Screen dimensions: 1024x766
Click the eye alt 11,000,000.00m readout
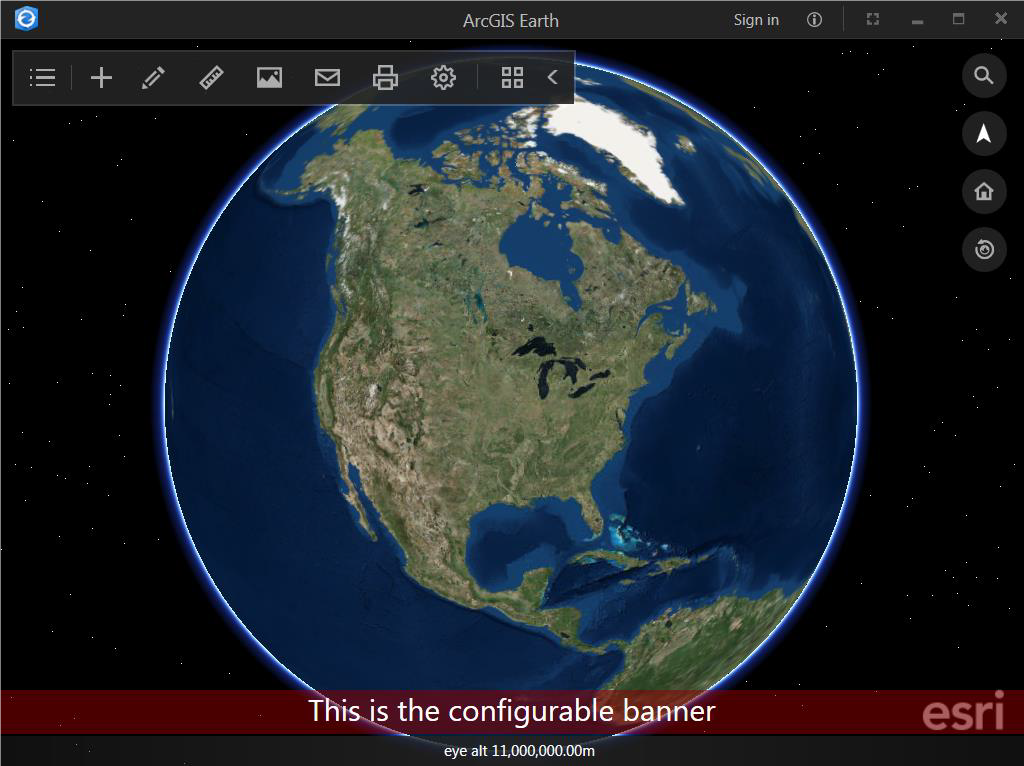tap(519, 751)
